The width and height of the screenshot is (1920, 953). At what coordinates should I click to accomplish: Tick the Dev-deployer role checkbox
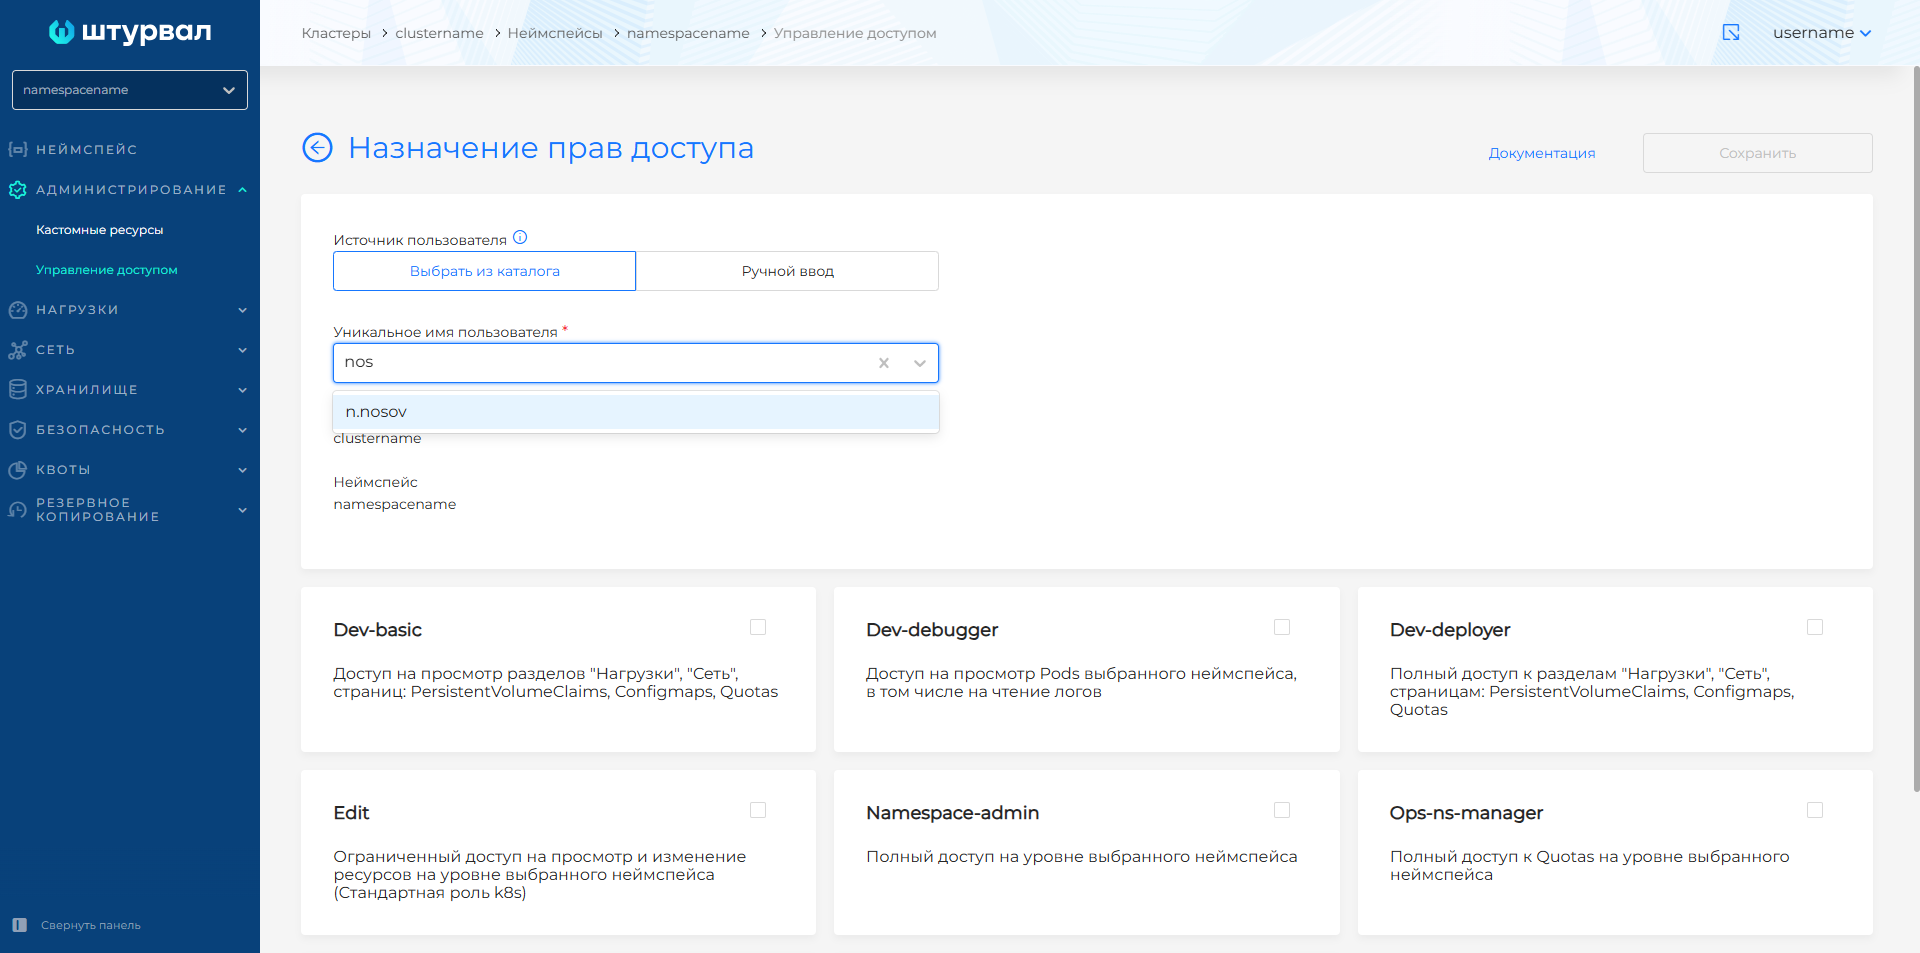[x=1815, y=627]
